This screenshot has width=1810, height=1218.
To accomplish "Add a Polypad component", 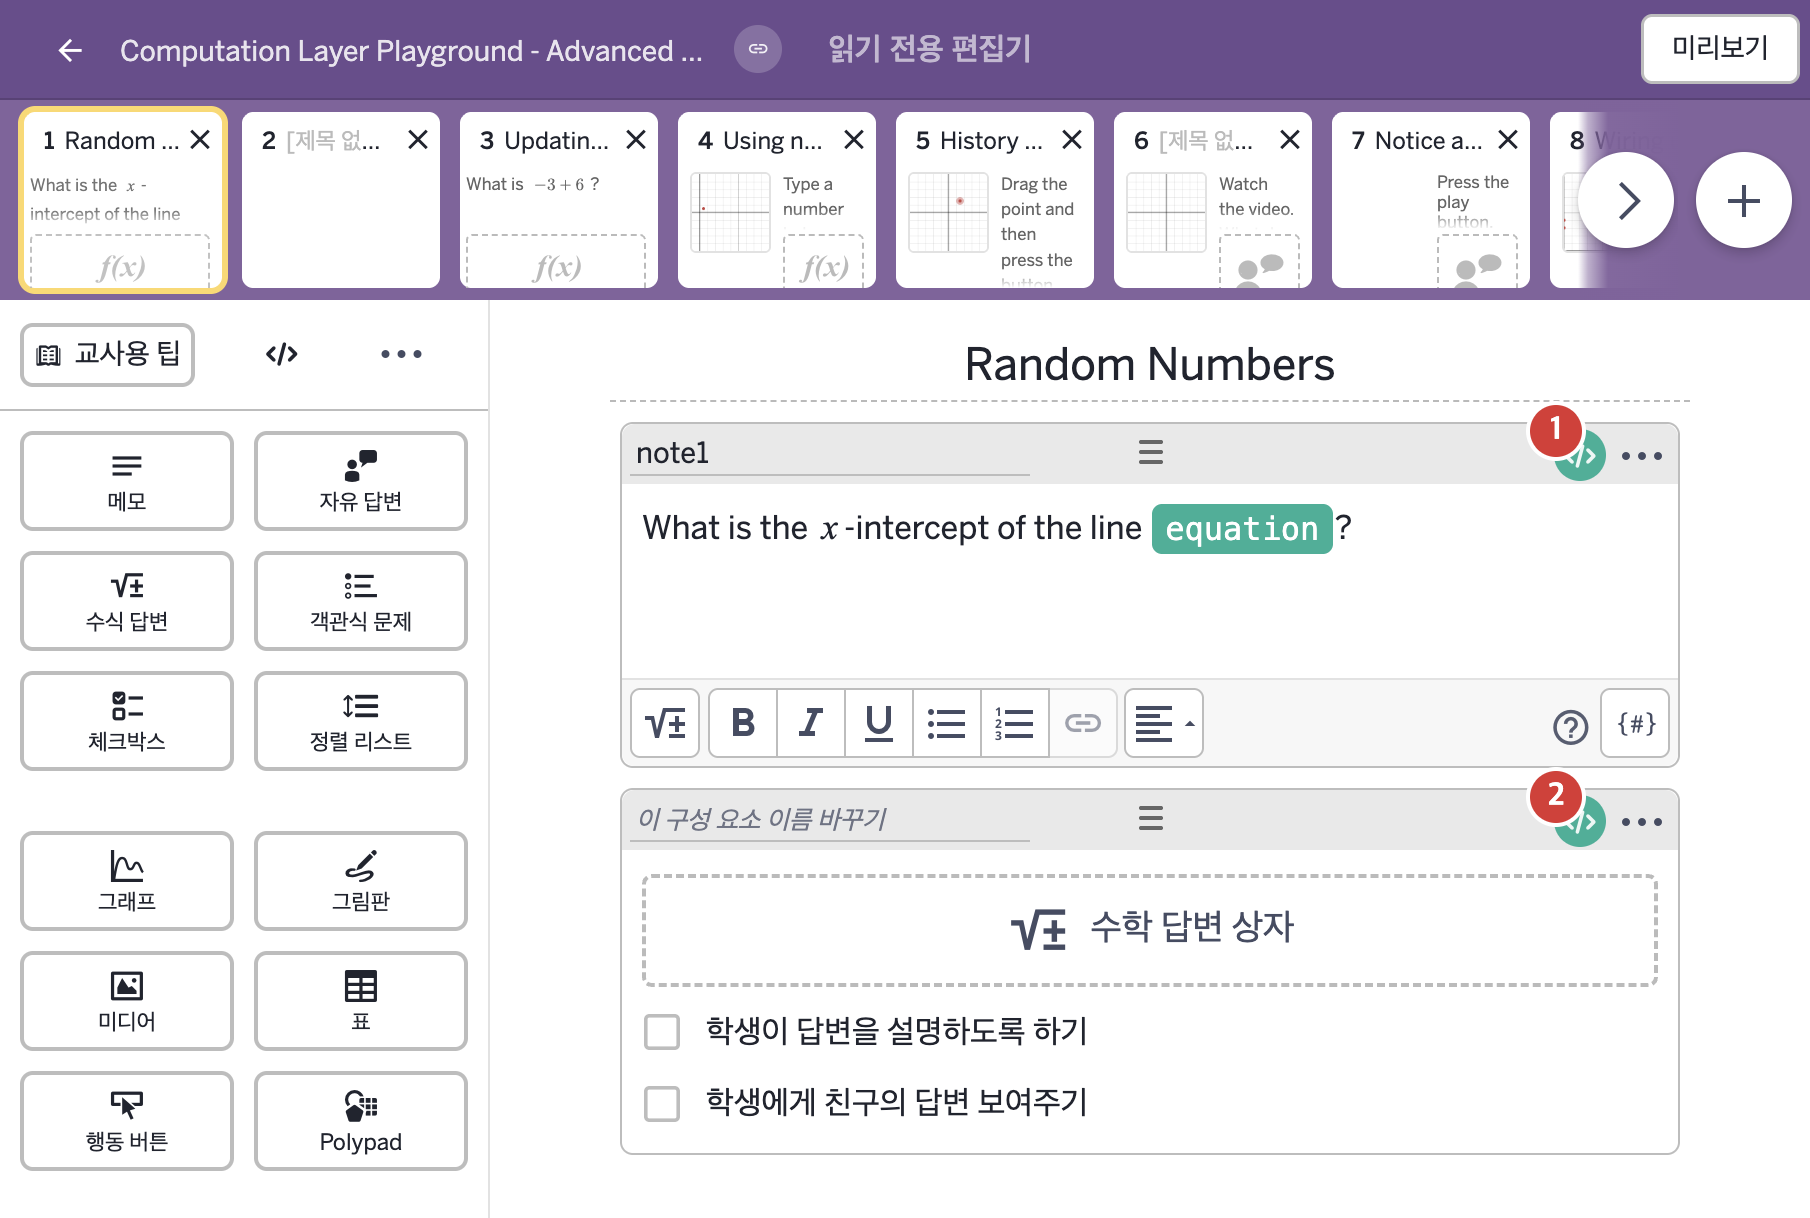I will point(361,1121).
